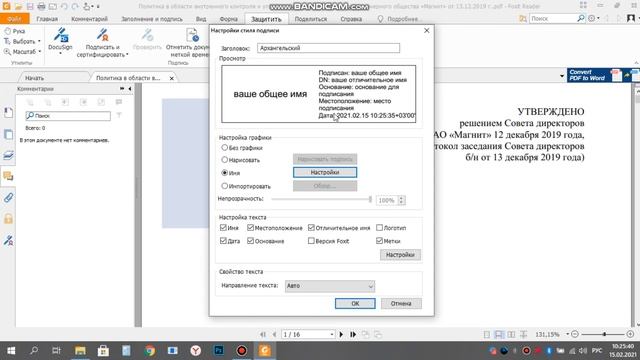The height and width of the screenshot is (360, 640).
Task: Select the Имя radio option
Action: point(224,173)
